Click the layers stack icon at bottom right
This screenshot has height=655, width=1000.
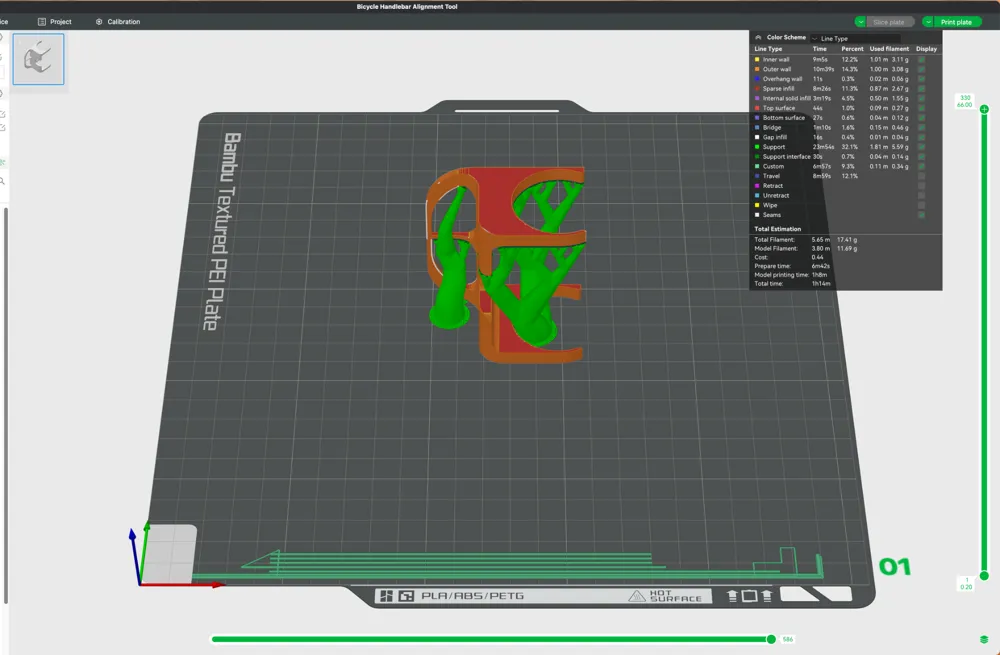pos(984,639)
